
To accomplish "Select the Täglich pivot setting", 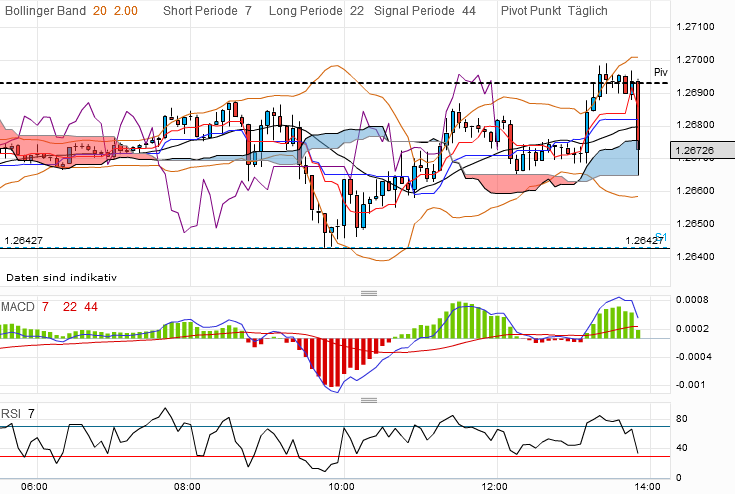I will [x=587, y=11].
